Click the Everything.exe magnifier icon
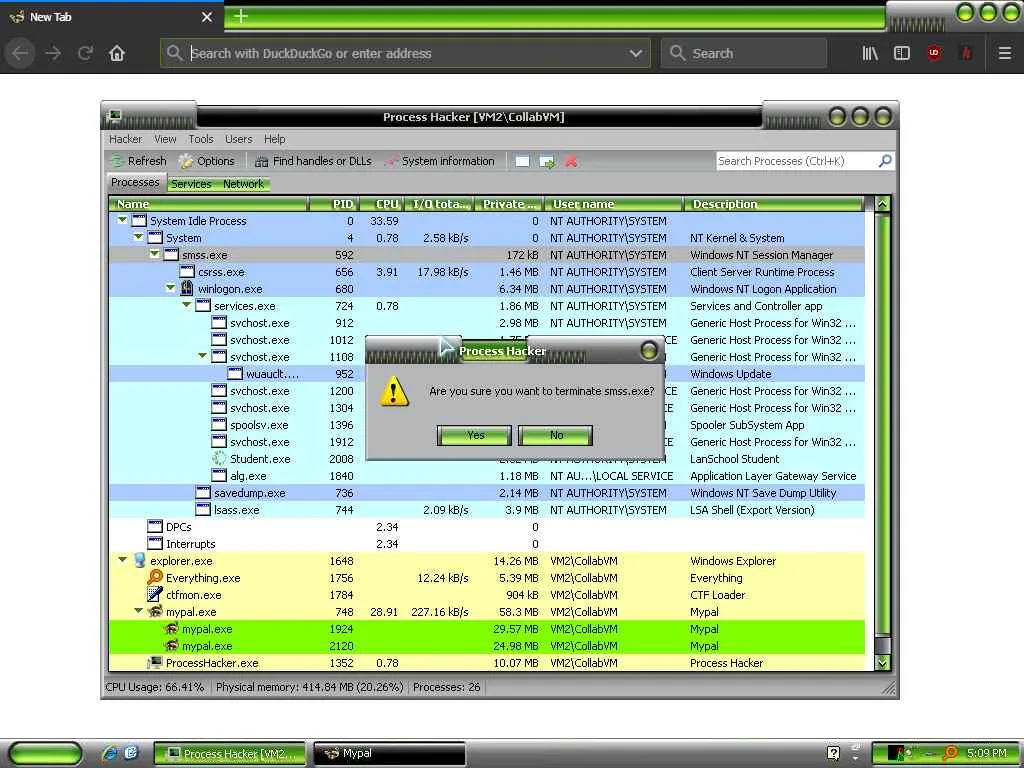 [x=155, y=577]
